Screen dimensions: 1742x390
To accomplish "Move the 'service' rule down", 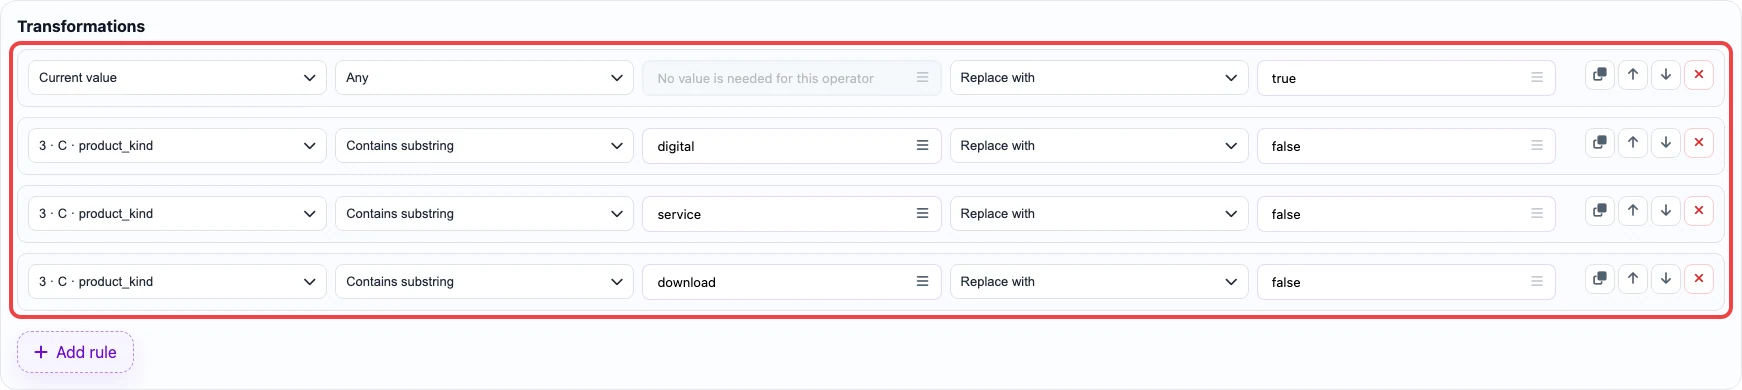I will pos(1666,211).
